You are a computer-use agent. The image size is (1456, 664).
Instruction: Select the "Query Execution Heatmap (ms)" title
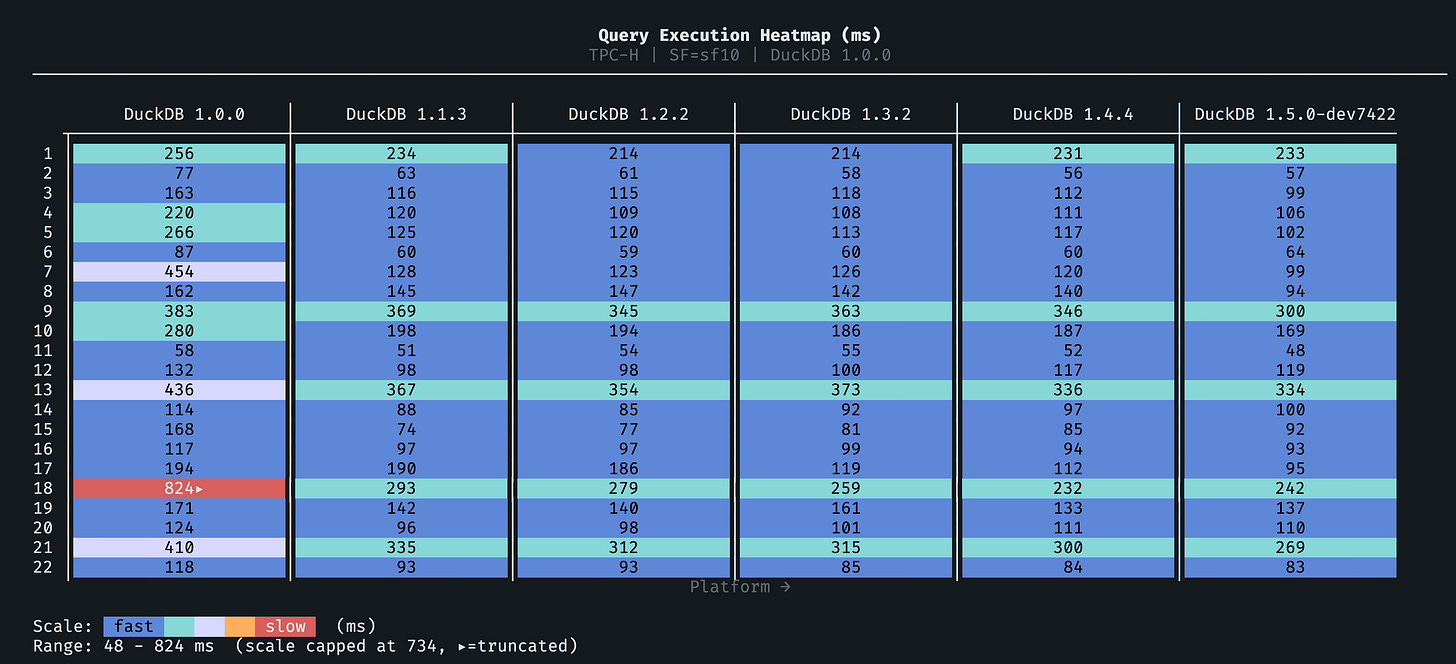[x=740, y=35]
